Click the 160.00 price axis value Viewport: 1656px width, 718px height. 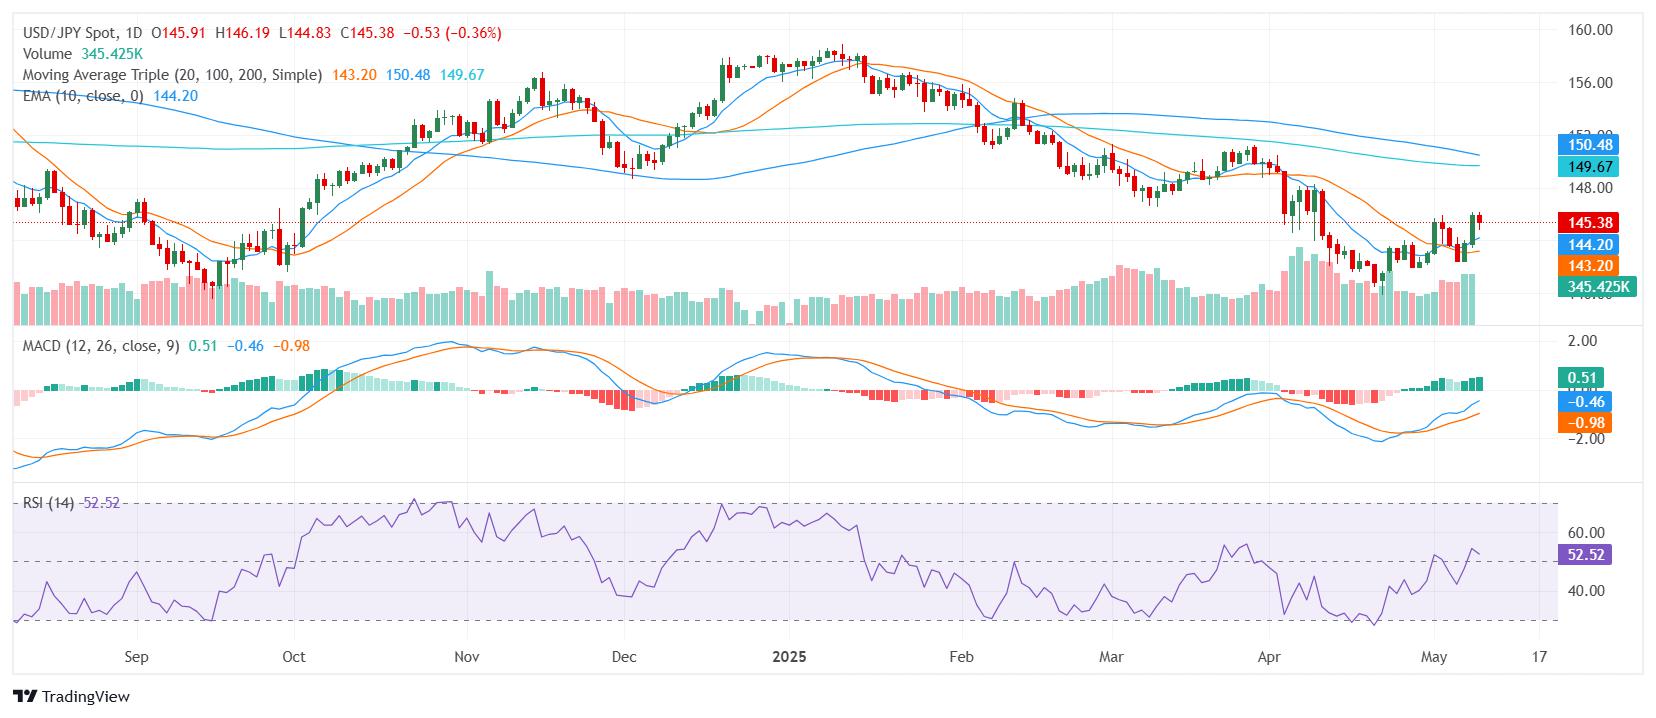point(1590,30)
